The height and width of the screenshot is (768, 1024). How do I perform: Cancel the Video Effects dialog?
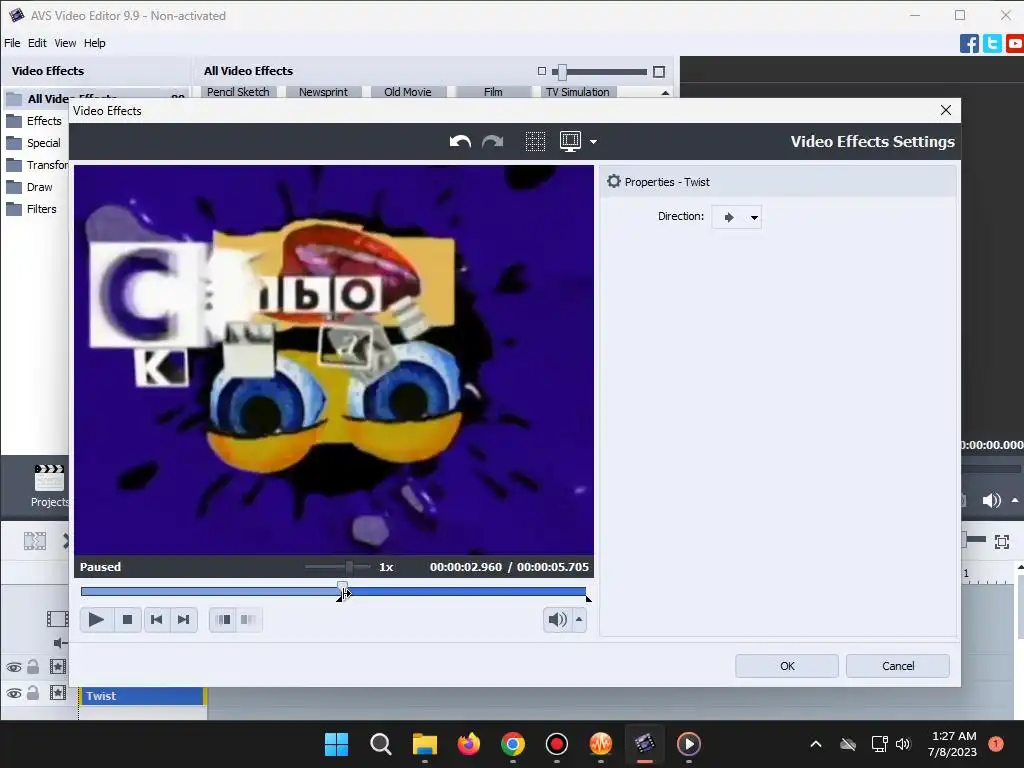point(898,666)
